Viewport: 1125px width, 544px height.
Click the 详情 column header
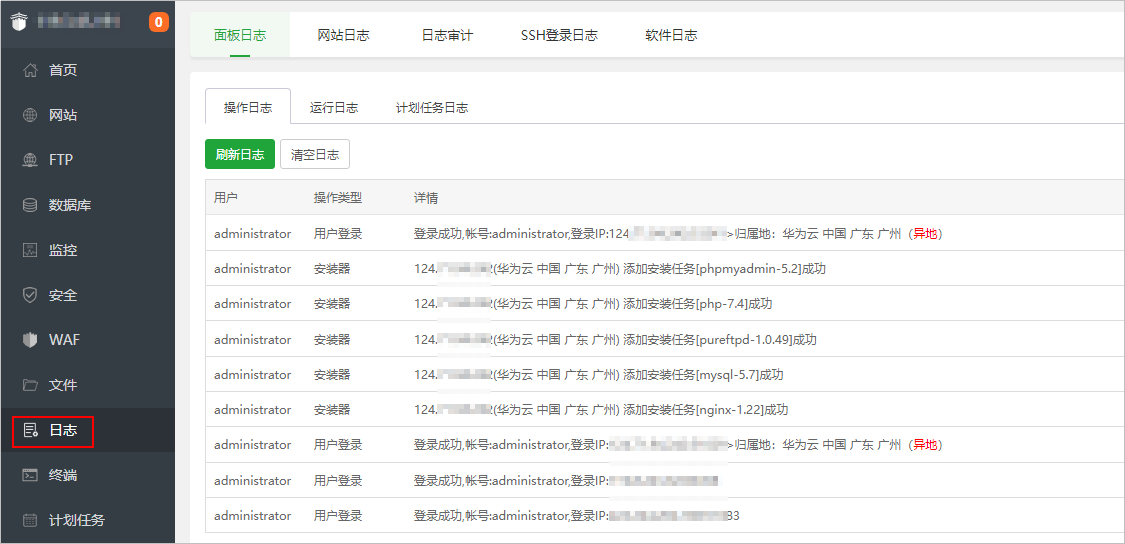[427, 197]
